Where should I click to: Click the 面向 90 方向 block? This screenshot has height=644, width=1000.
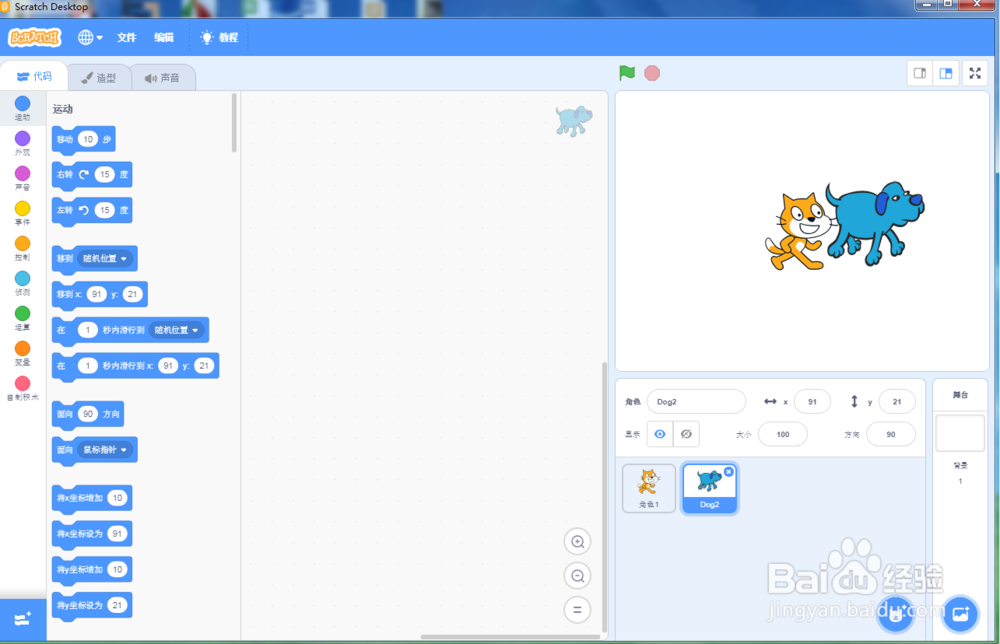tap(88, 414)
